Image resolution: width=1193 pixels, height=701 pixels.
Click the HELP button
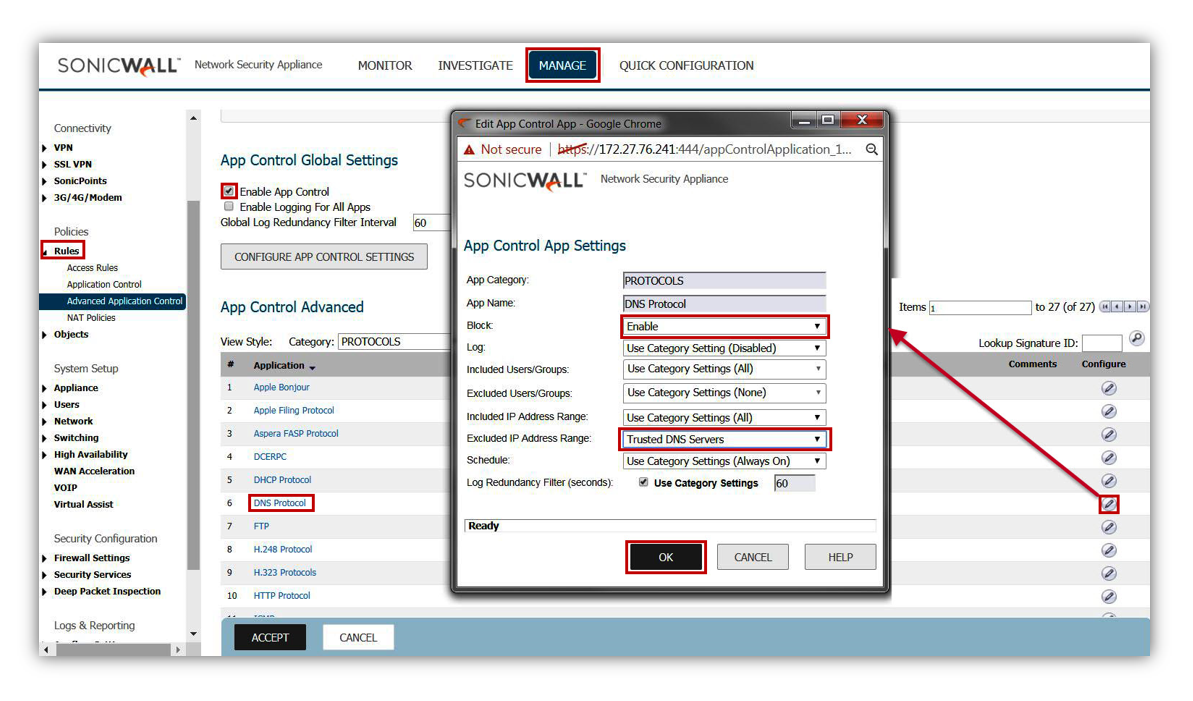point(840,557)
